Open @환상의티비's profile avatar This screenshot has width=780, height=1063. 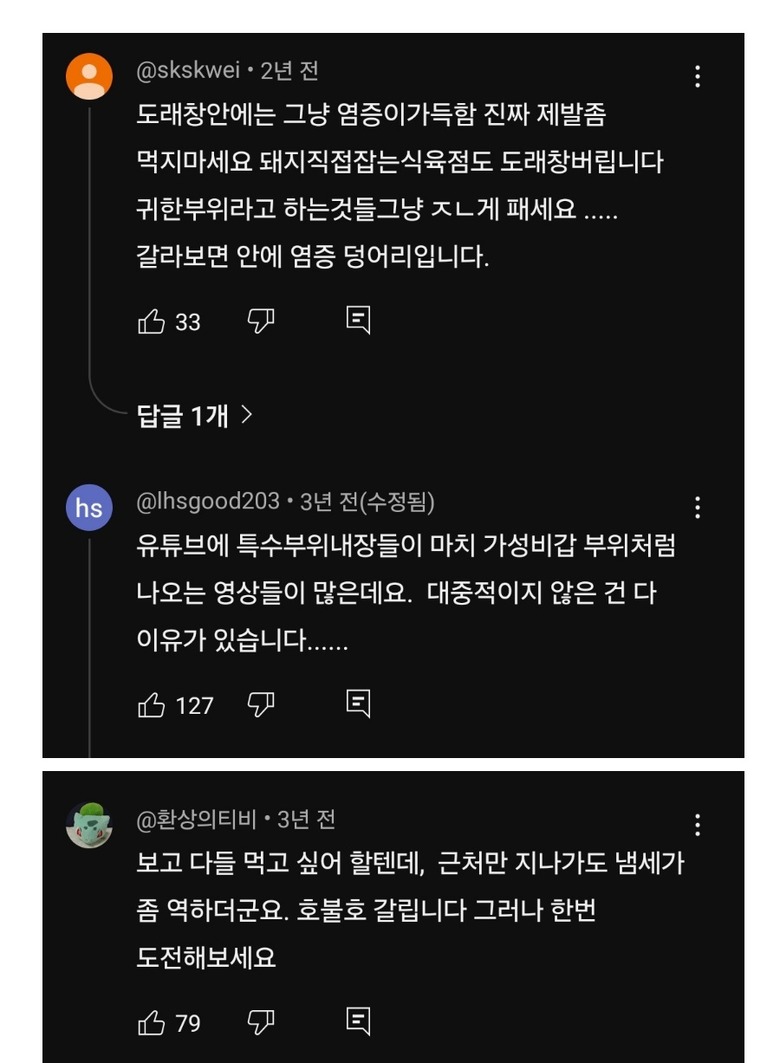pos(89,825)
